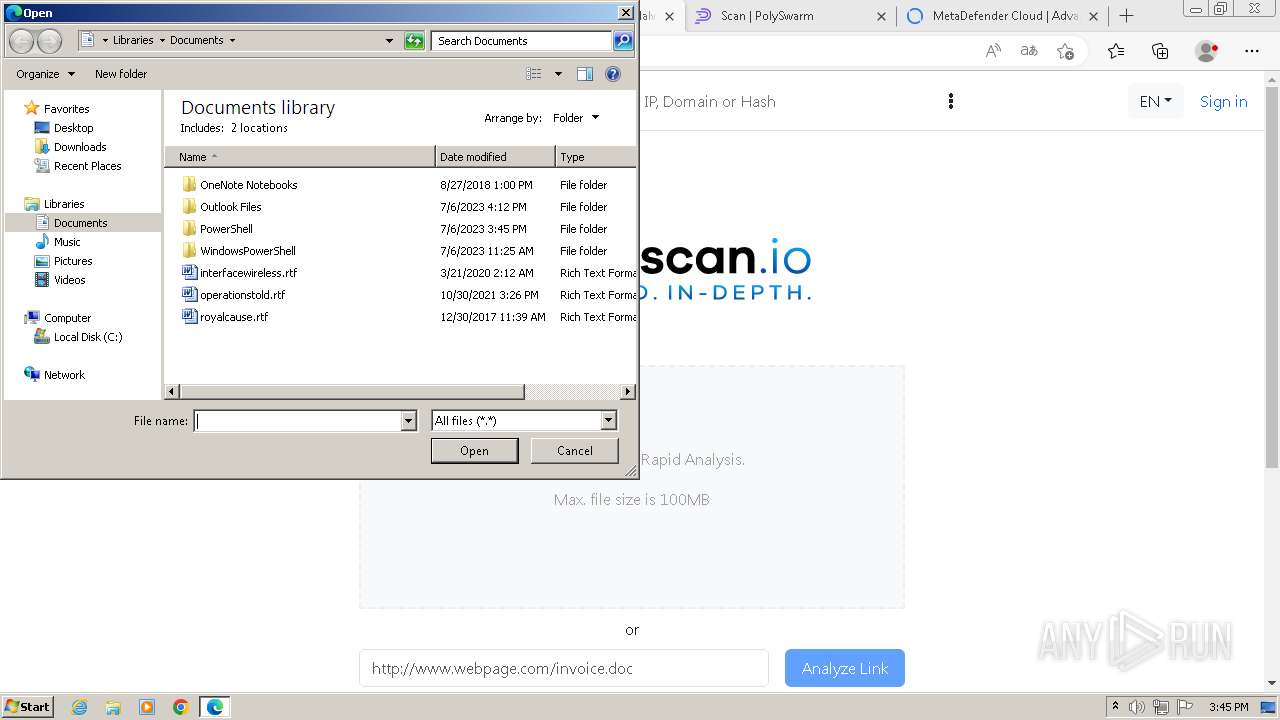Click the Cancel button
The image size is (1280, 720).
(x=575, y=451)
